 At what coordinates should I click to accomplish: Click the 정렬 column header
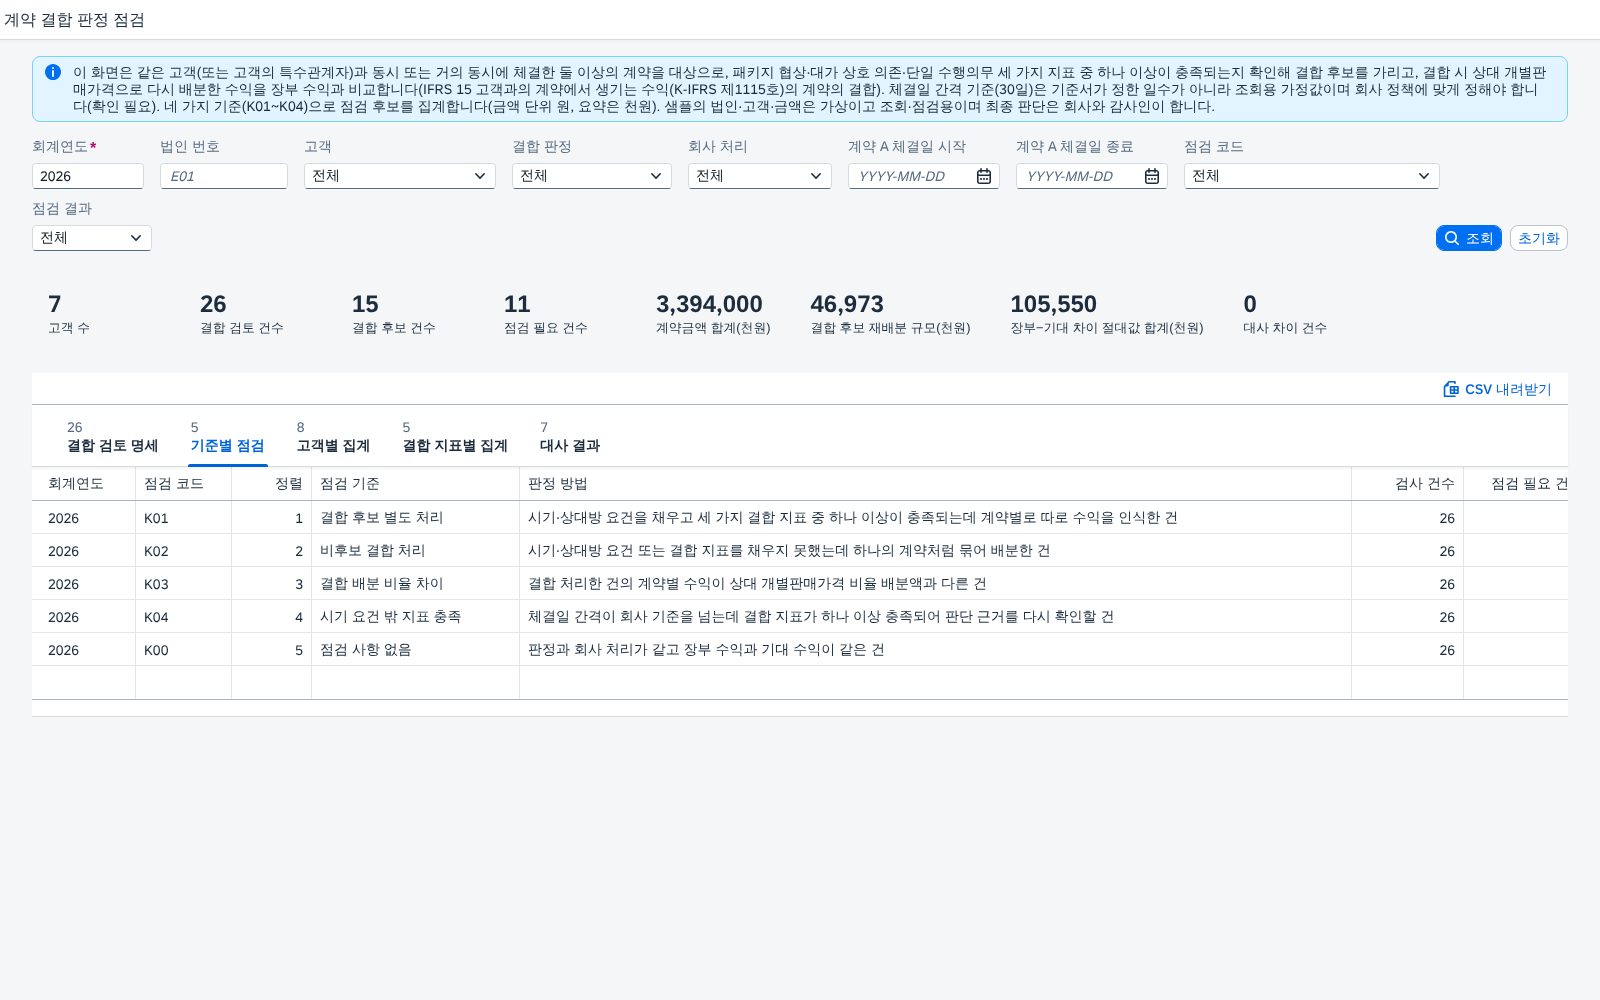click(x=271, y=484)
